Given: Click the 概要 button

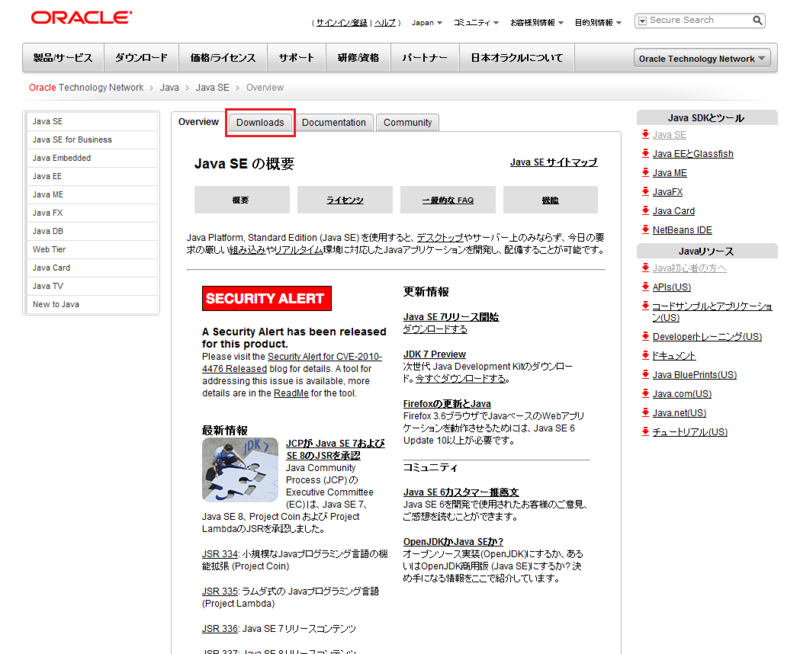Looking at the screenshot, I should [x=242, y=199].
